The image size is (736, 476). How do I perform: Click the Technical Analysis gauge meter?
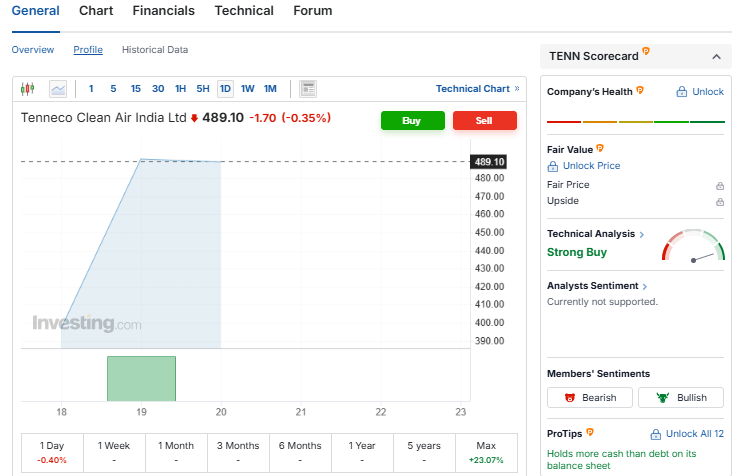pos(693,245)
